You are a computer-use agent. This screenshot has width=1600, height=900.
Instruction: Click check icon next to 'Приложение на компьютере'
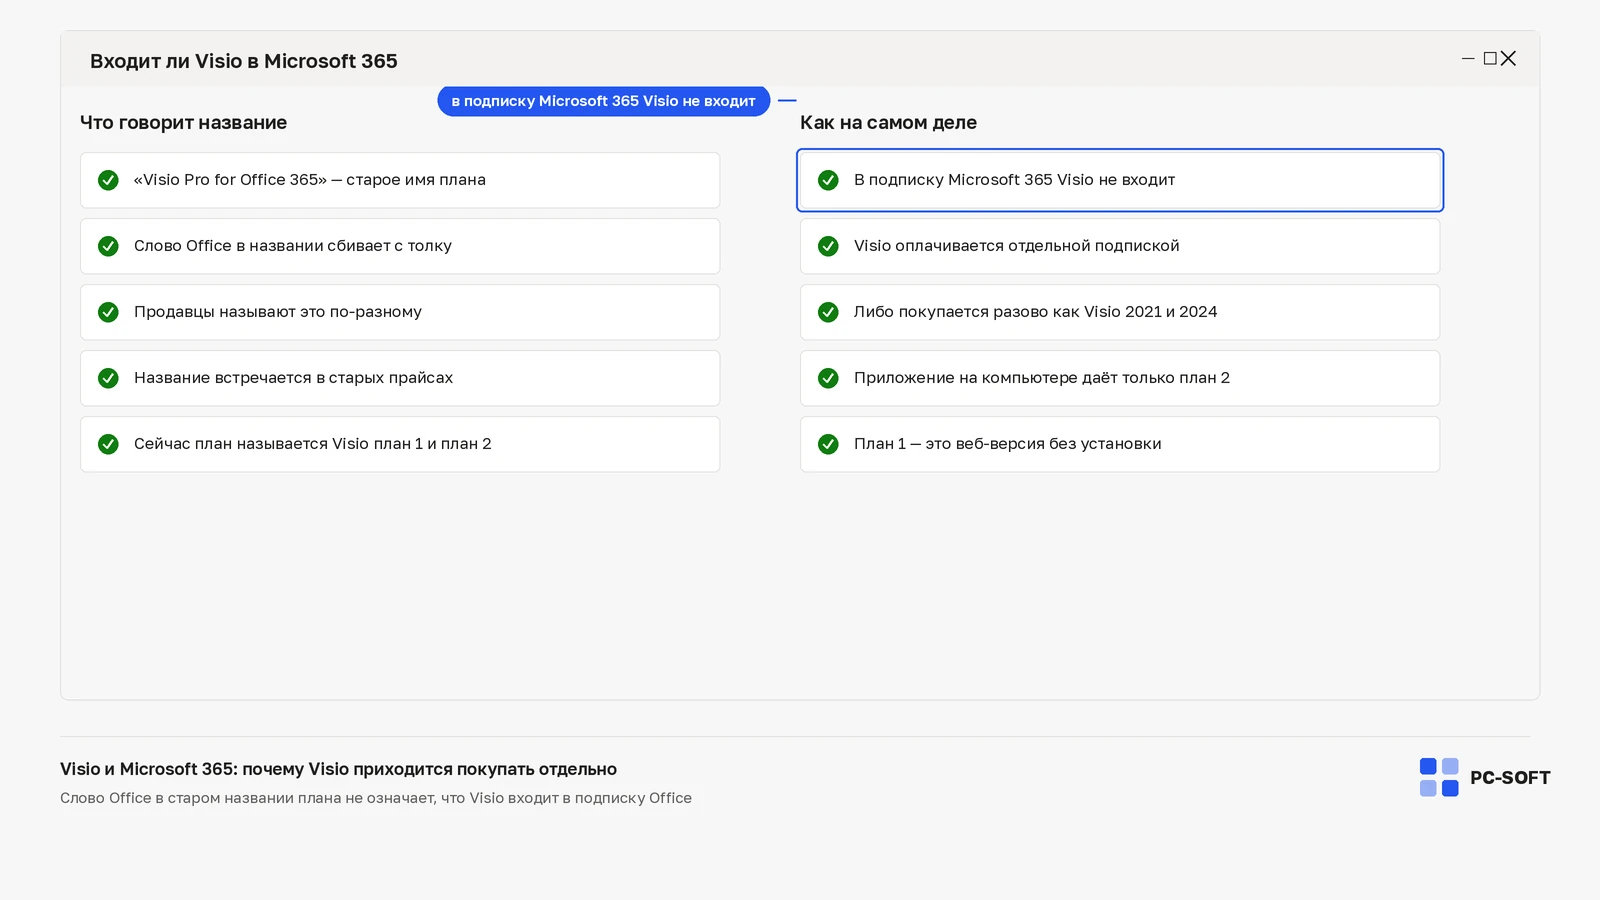point(828,378)
